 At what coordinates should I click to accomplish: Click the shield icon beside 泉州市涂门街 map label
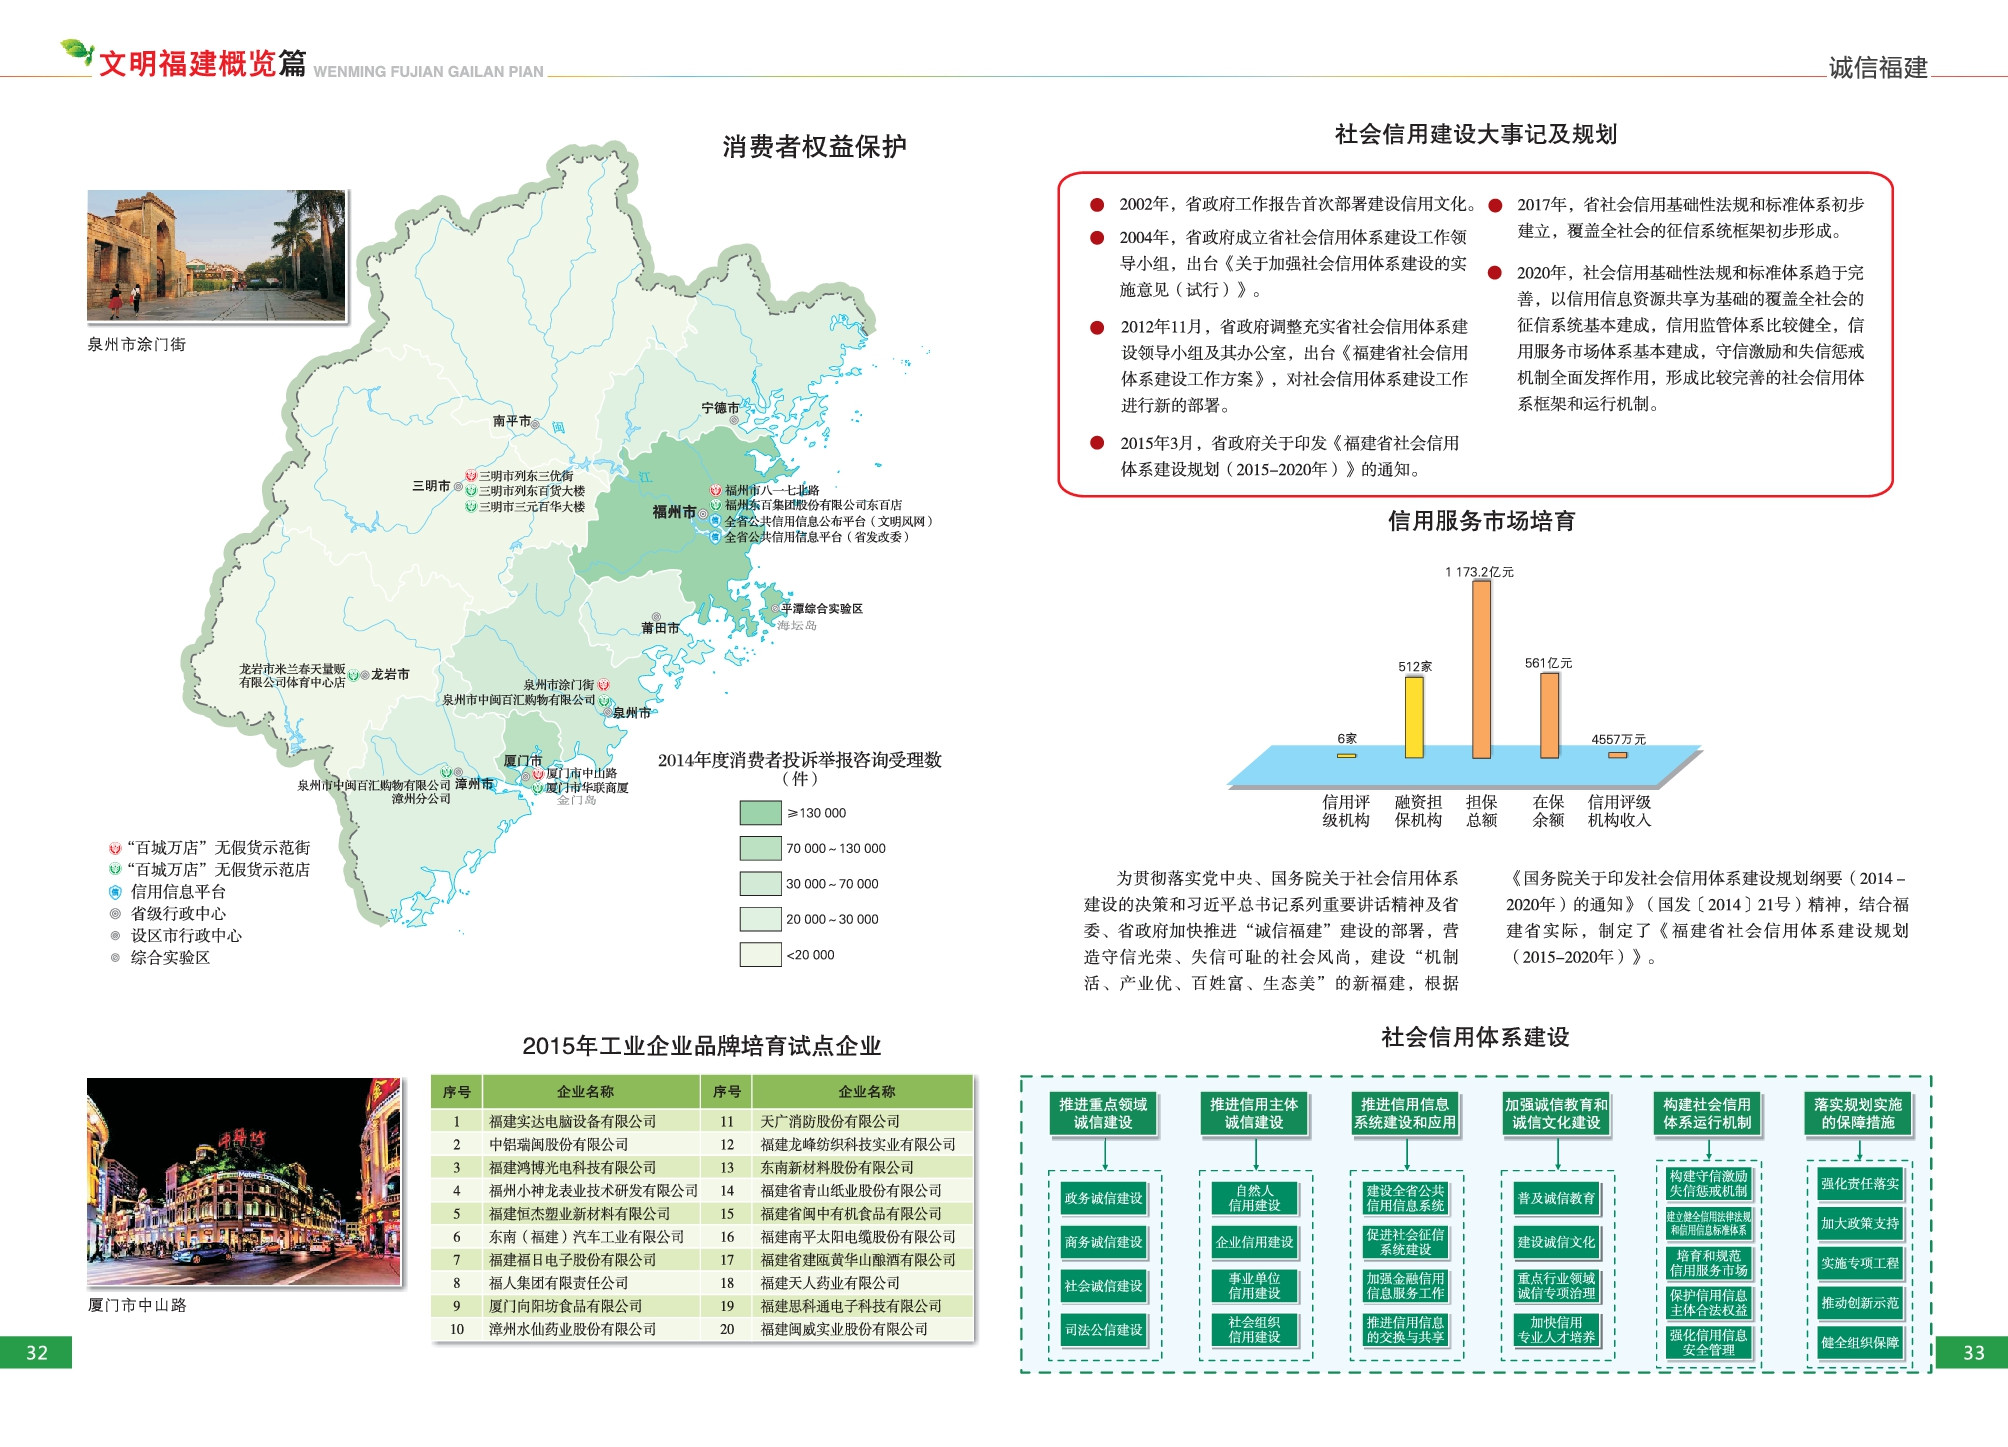pos(603,686)
